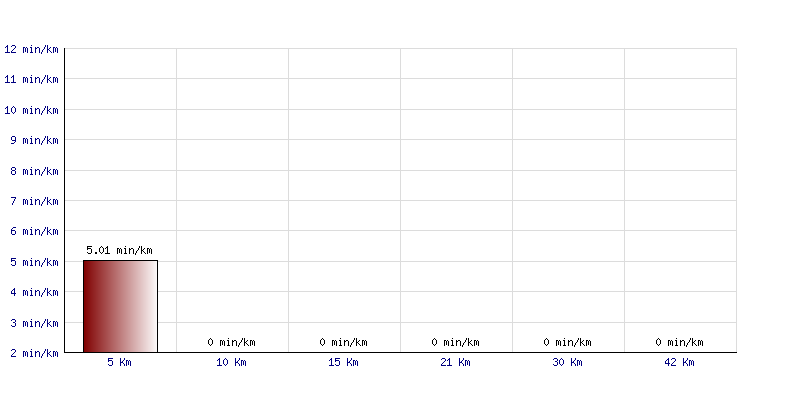
Task: Click the 15 Km axis label
Action: point(343,362)
